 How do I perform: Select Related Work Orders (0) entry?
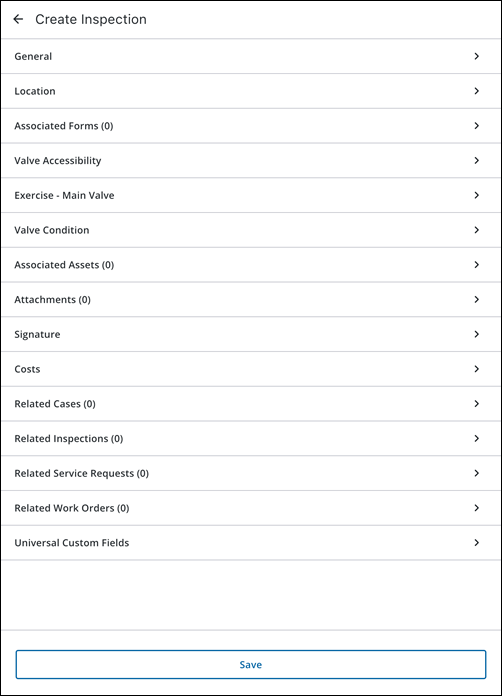(251, 508)
